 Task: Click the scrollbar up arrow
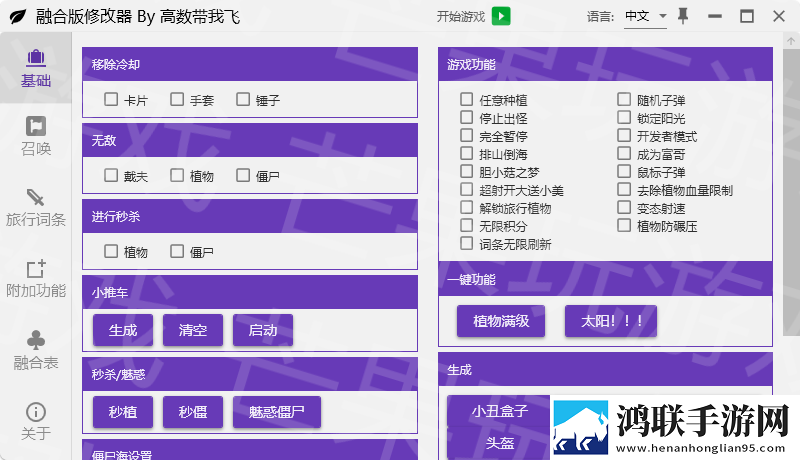791,41
